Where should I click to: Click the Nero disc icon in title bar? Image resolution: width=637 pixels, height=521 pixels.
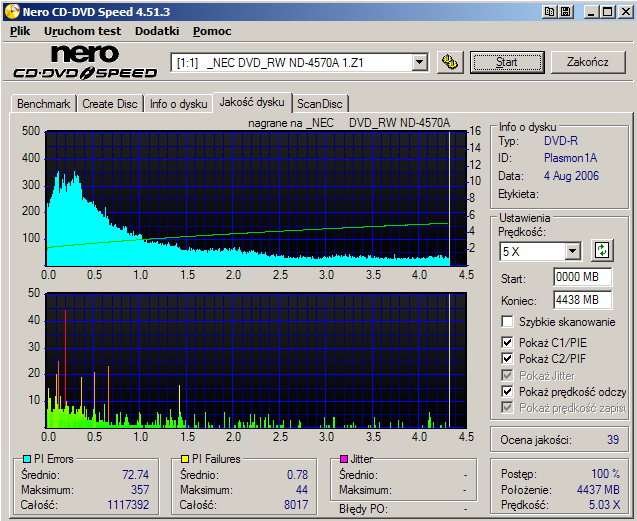click(x=12, y=11)
